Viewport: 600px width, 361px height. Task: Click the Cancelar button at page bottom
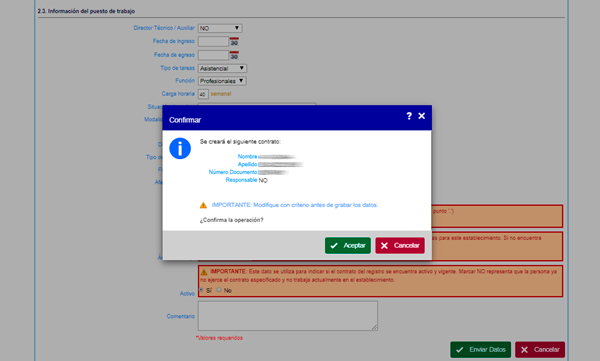pyautogui.click(x=540, y=350)
